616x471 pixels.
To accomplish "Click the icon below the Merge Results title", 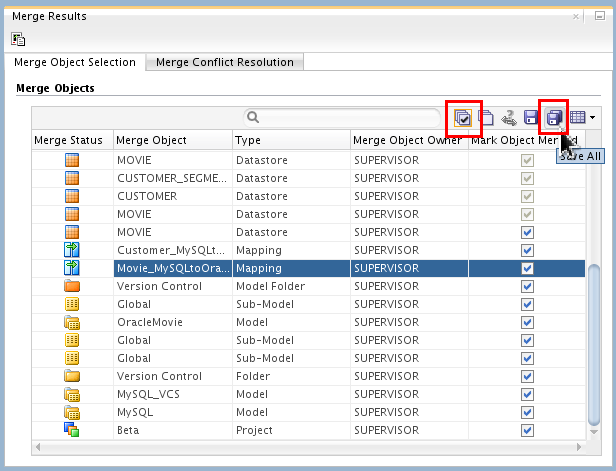I will click(x=18, y=39).
